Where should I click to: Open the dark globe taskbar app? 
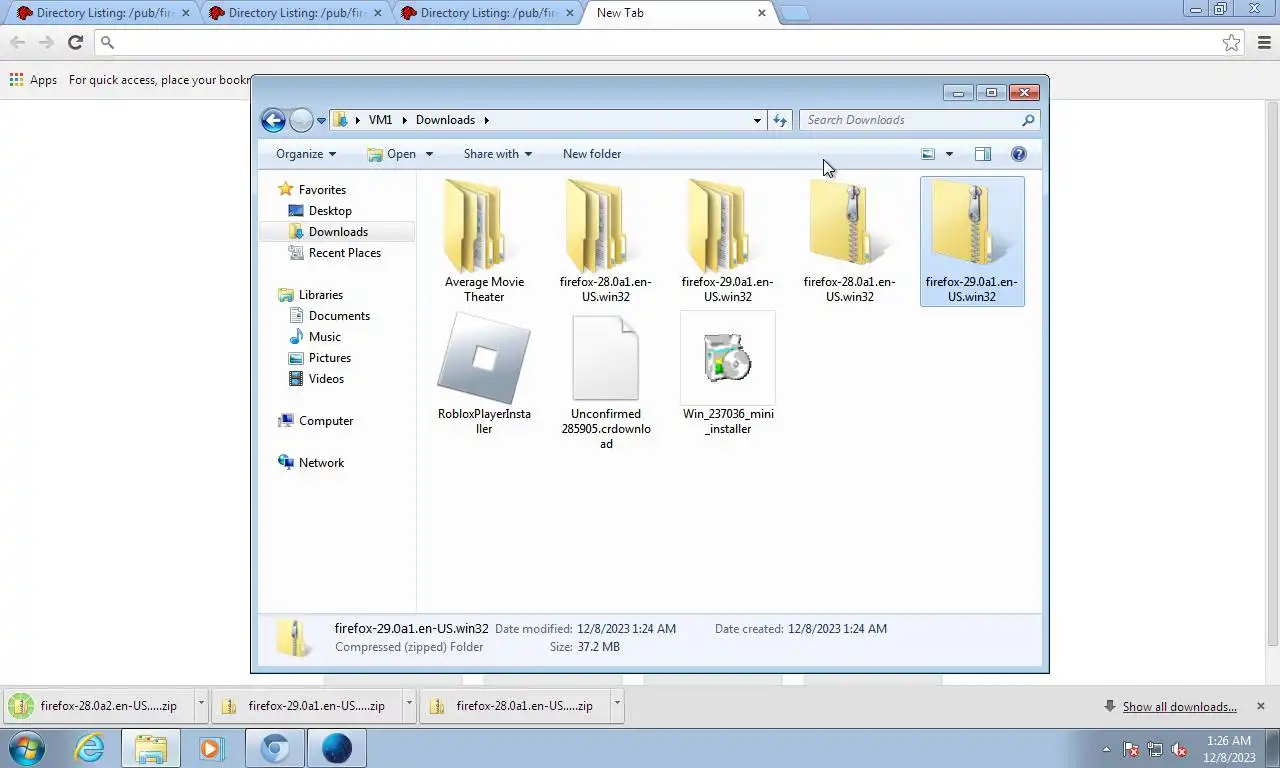tap(337, 748)
